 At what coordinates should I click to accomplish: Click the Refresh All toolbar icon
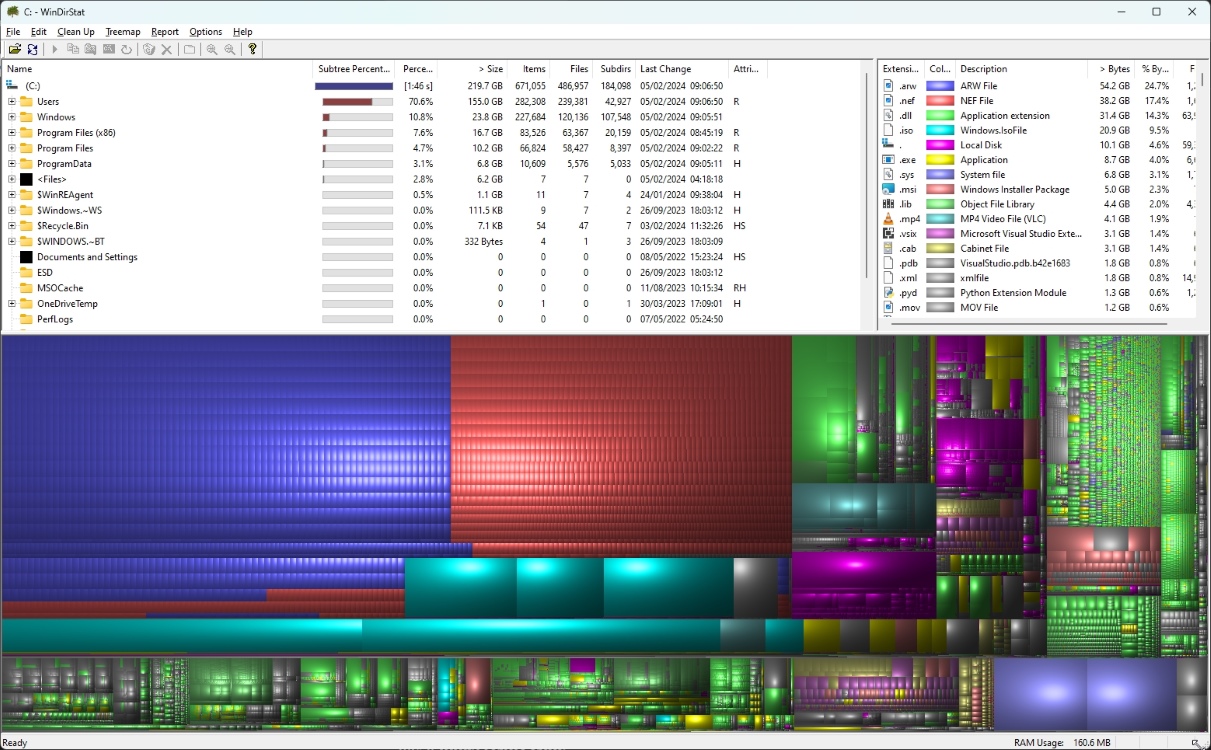(x=32, y=49)
